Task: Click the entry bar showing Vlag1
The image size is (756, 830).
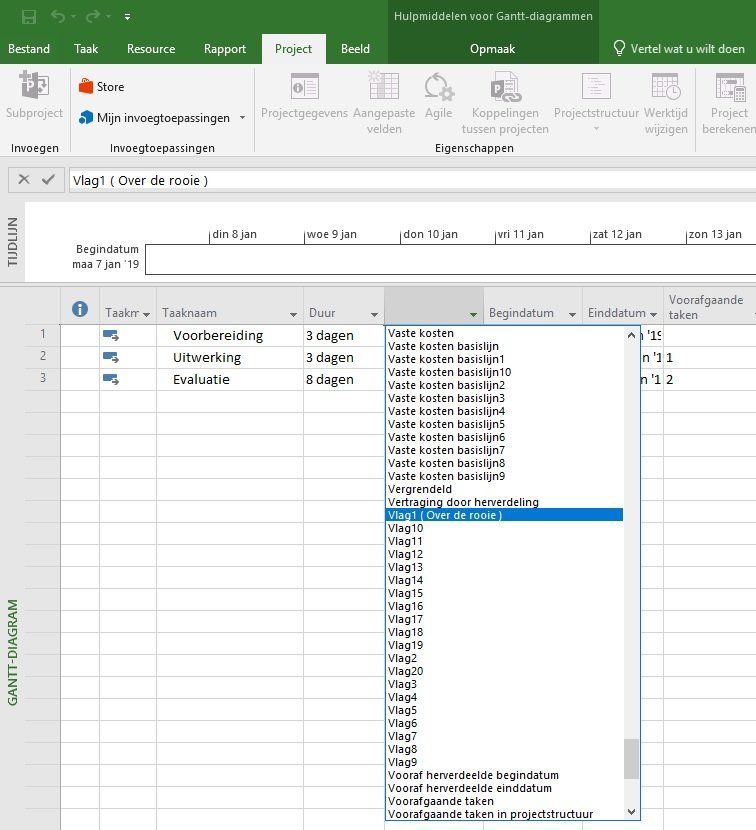Action: coord(412,180)
